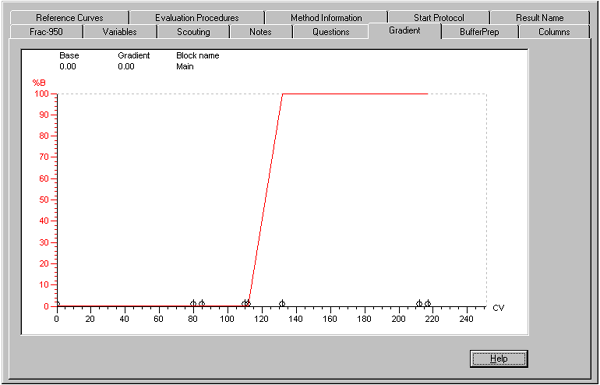Select the Notes tab
600x385 pixels.
pos(261,32)
